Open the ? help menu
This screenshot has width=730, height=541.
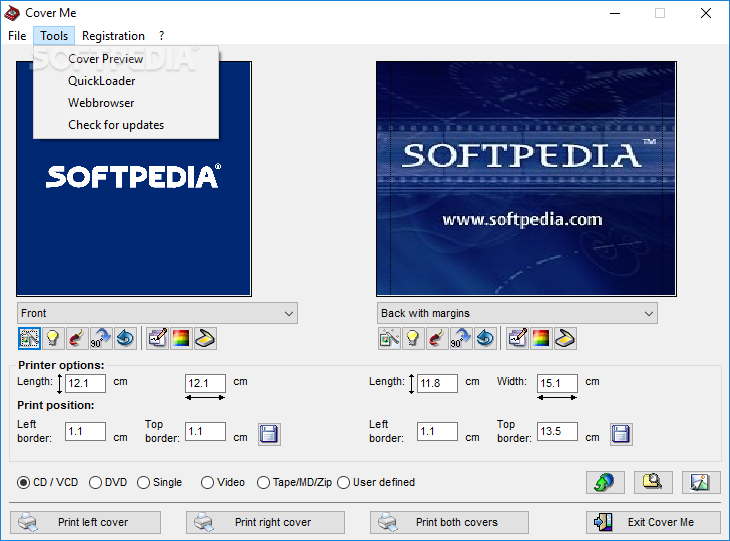(x=161, y=36)
